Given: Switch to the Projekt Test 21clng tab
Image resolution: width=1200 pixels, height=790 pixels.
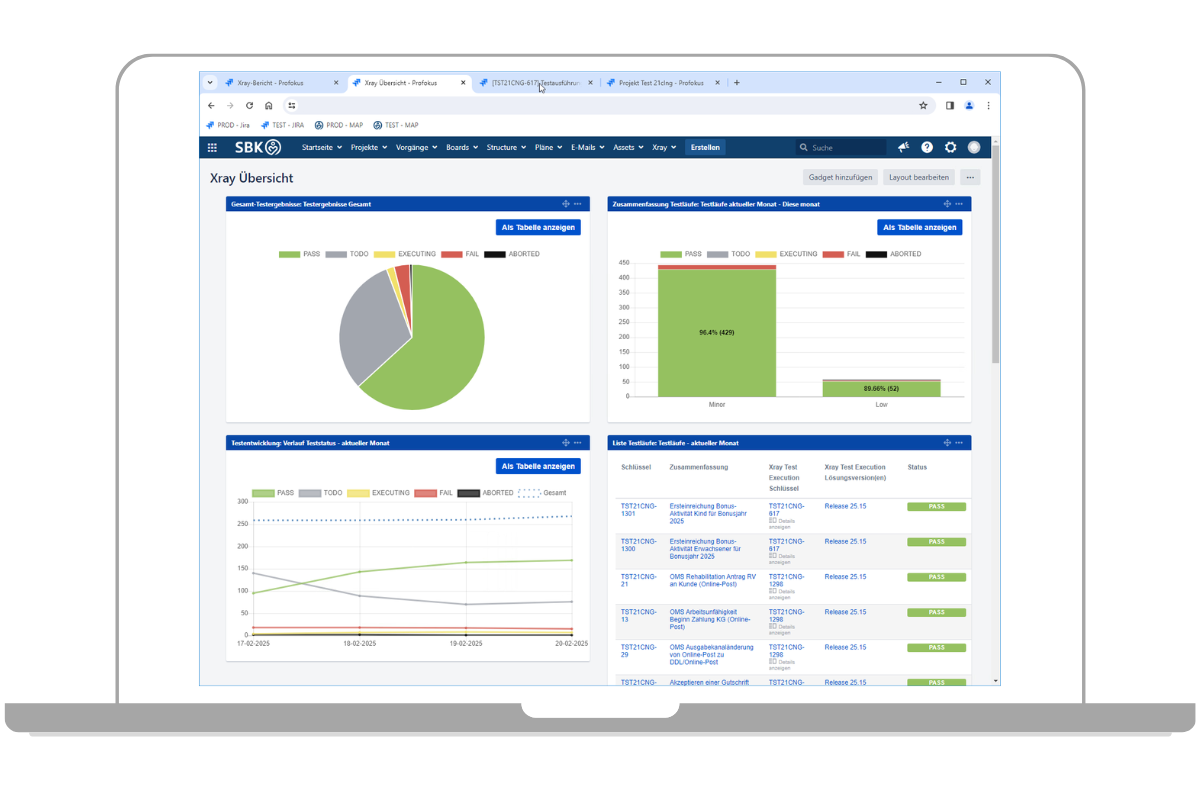Looking at the screenshot, I should [660, 82].
